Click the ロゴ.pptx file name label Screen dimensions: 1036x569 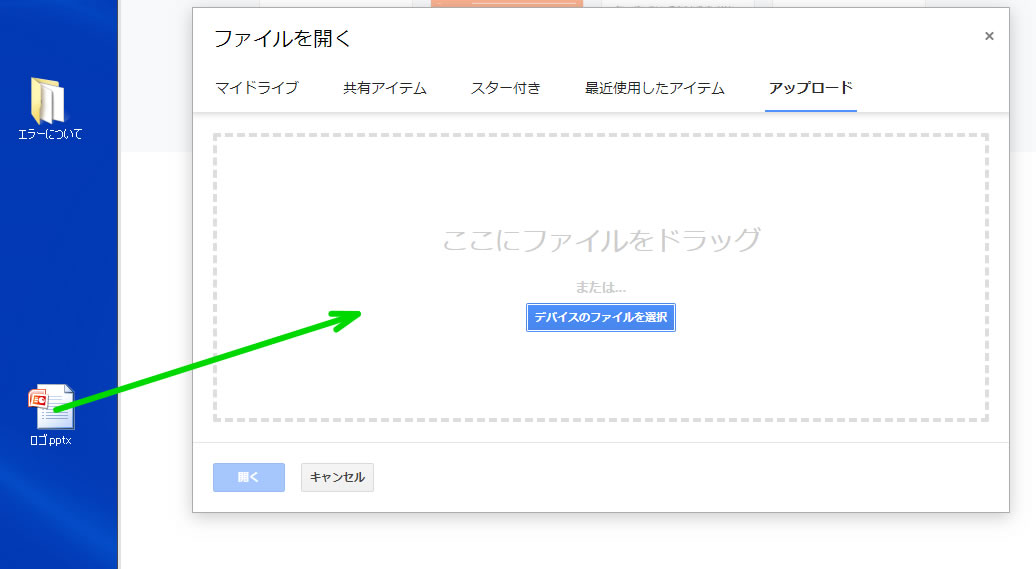pos(50,440)
